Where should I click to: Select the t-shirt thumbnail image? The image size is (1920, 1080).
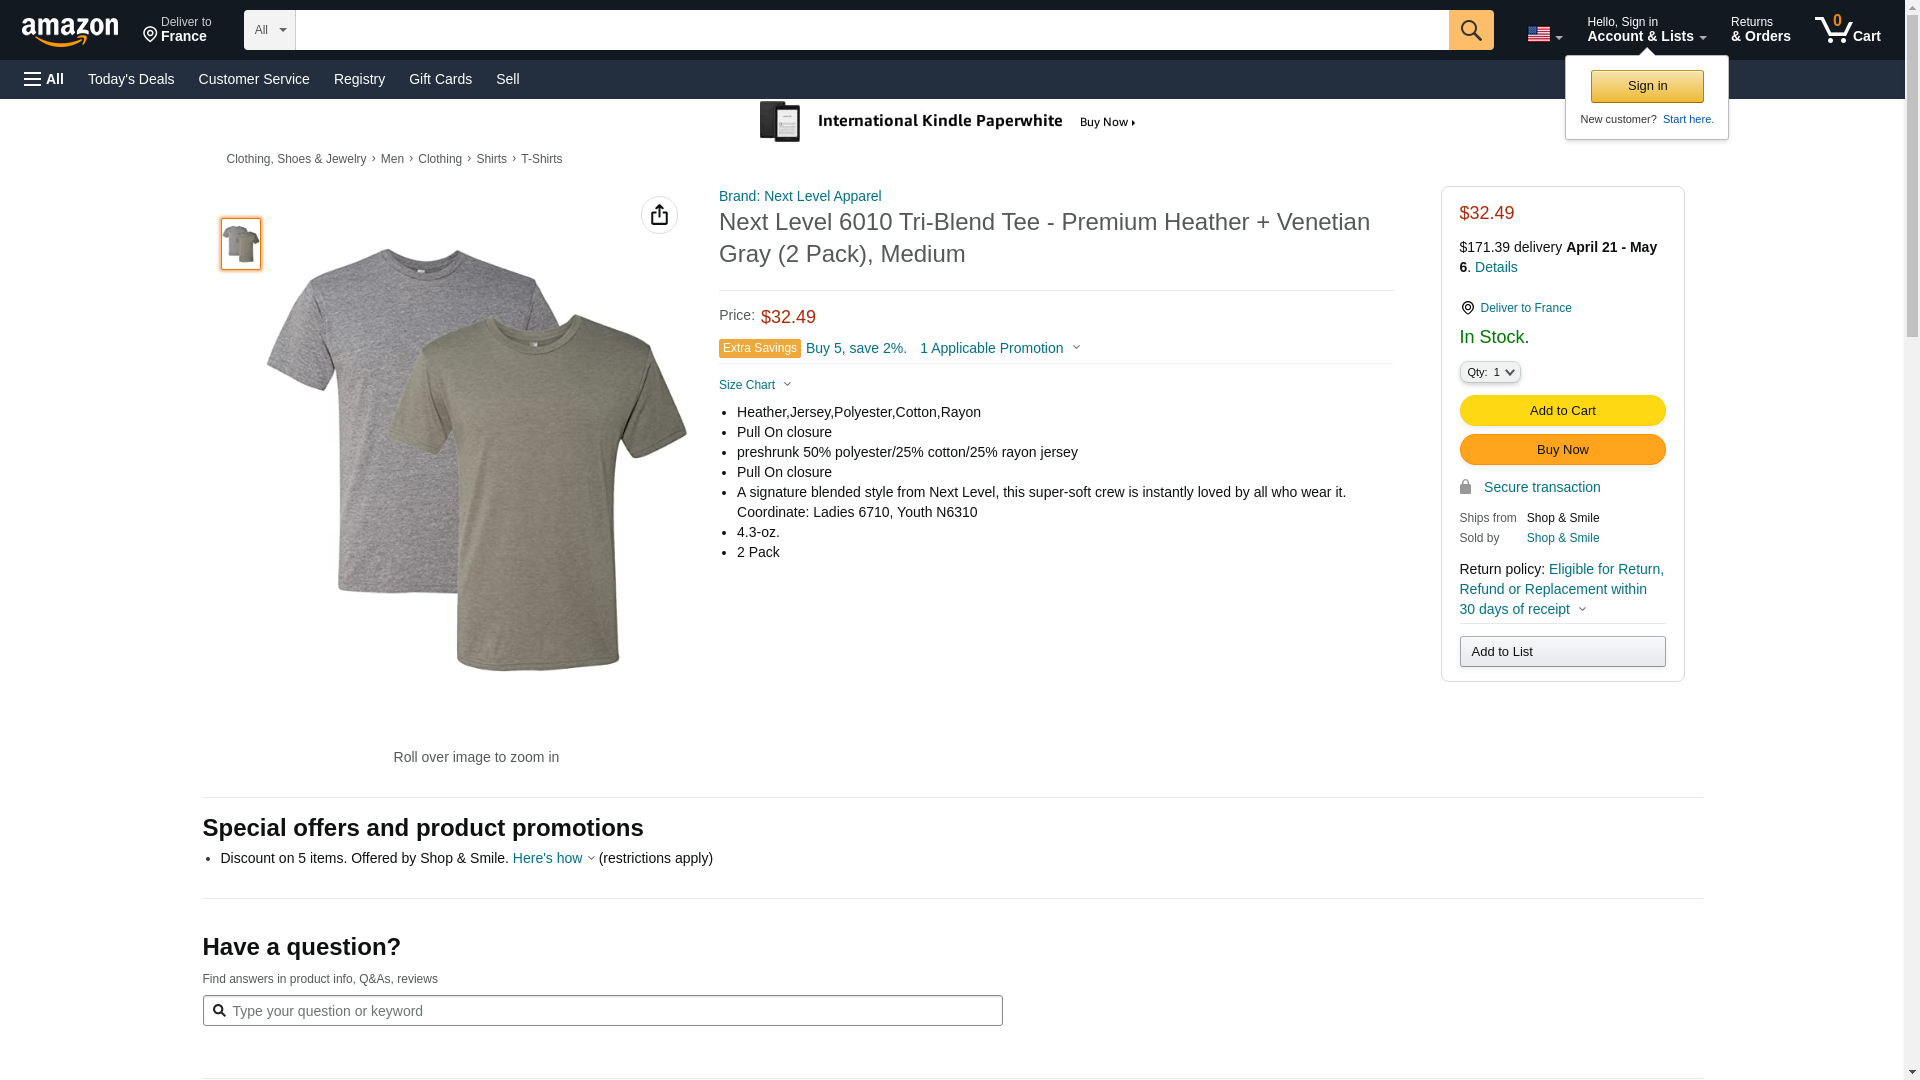click(241, 244)
